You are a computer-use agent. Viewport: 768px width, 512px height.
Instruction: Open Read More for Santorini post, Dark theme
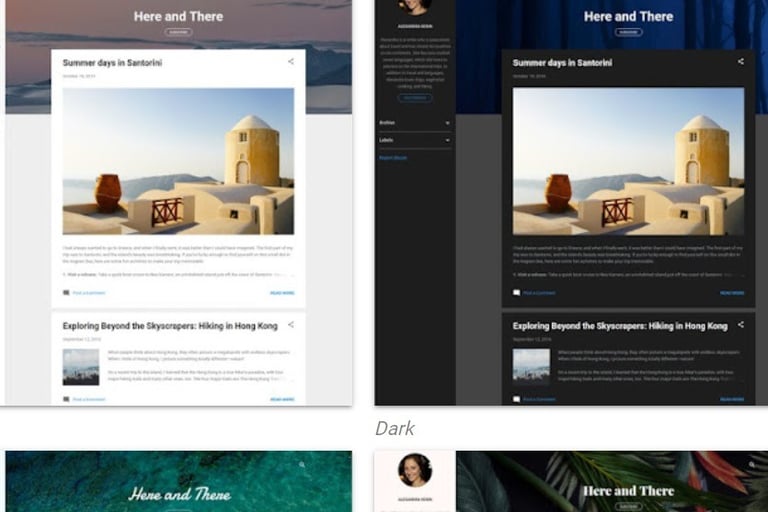click(732, 293)
